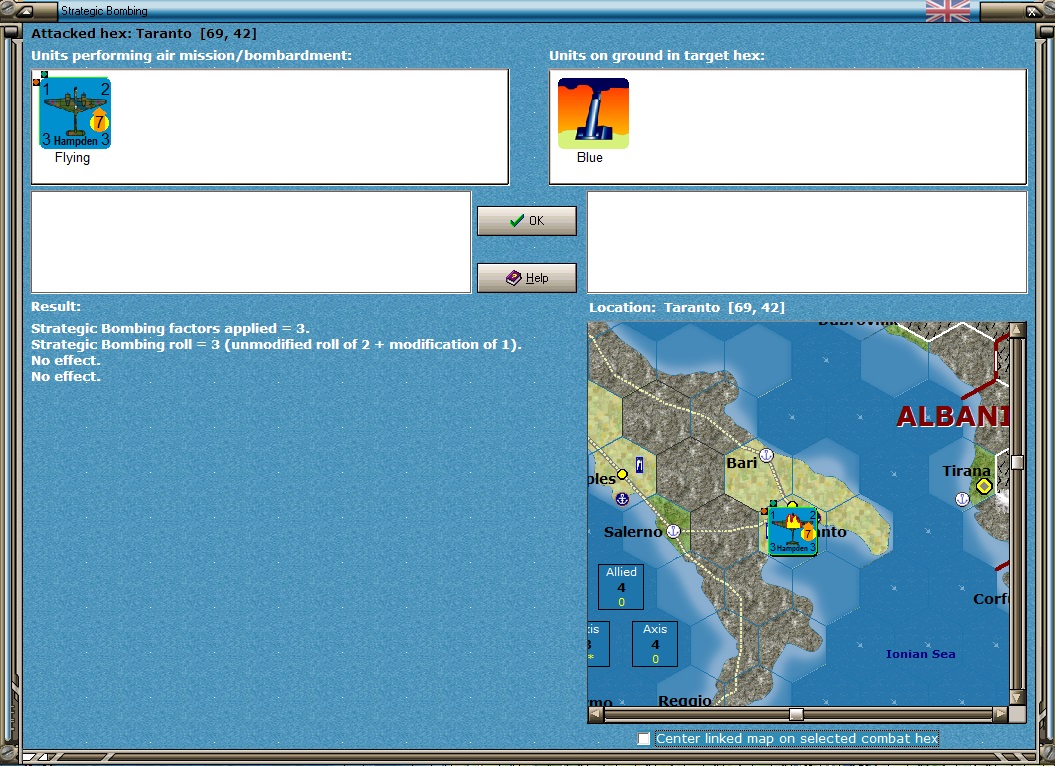The width and height of the screenshot is (1055, 766).
Task: Click the Hampden counter on the map
Action: point(793,531)
